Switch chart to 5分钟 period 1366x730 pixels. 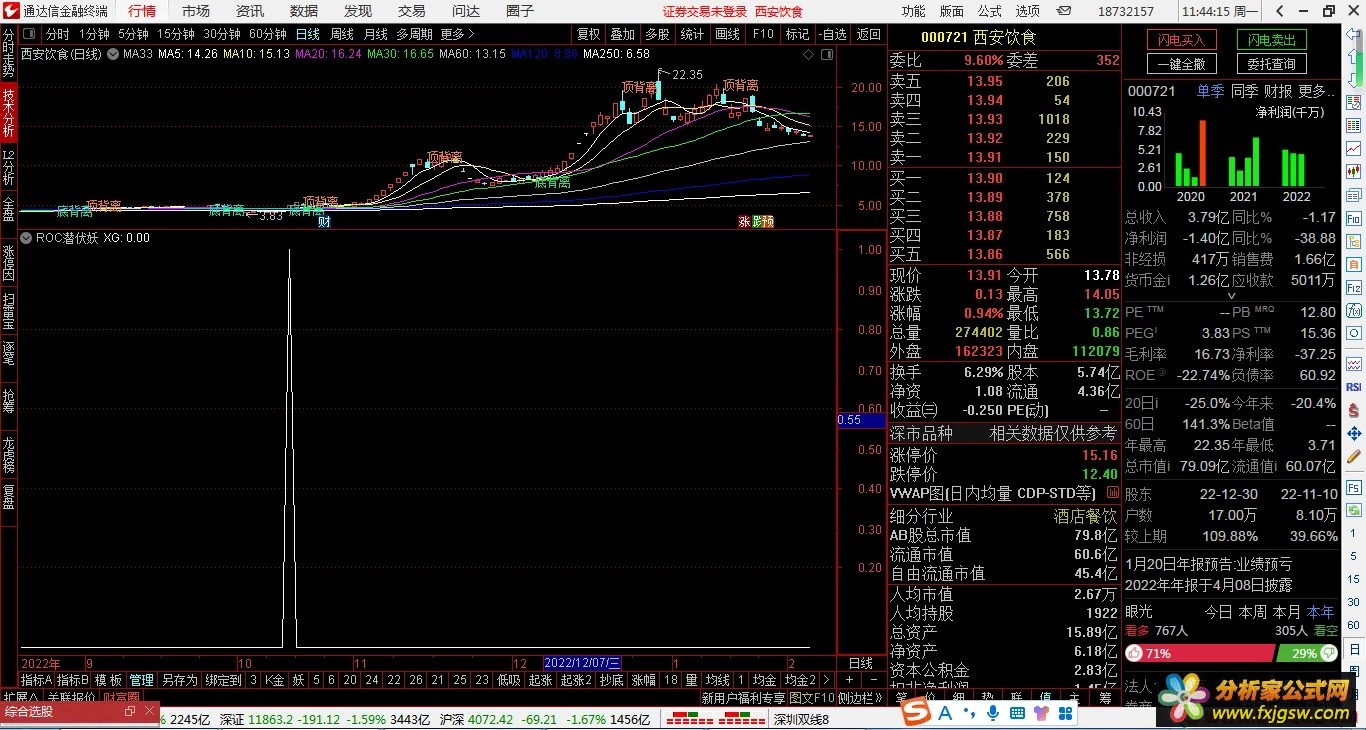click(x=133, y=34)
